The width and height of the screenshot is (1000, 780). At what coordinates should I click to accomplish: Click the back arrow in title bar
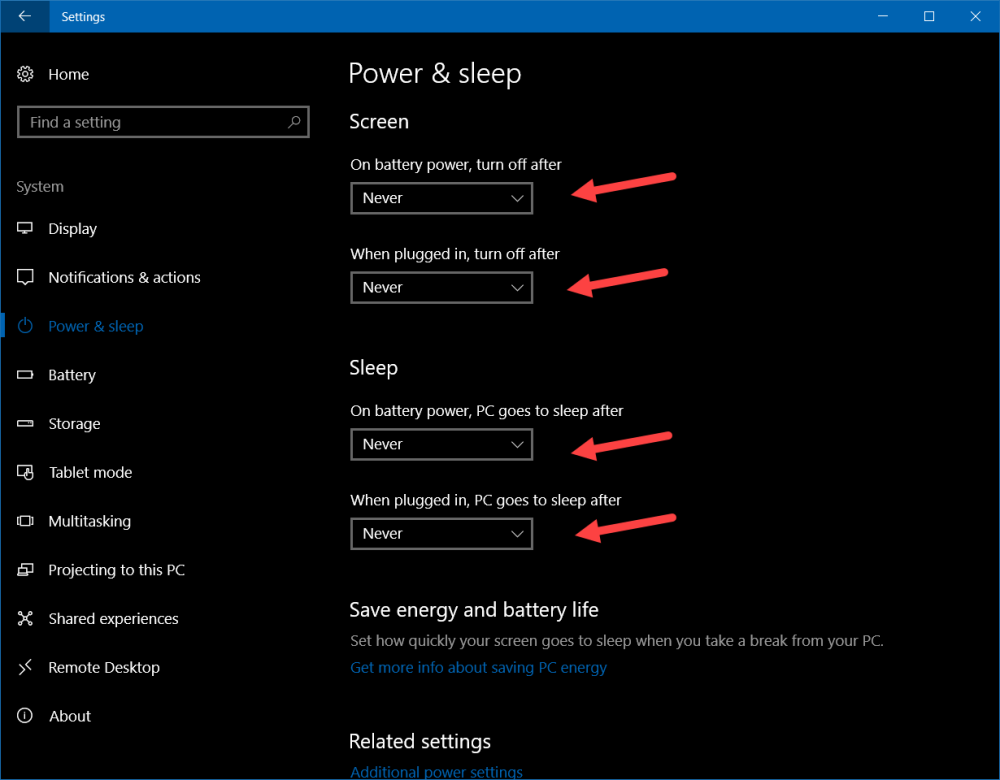[25, 16]
